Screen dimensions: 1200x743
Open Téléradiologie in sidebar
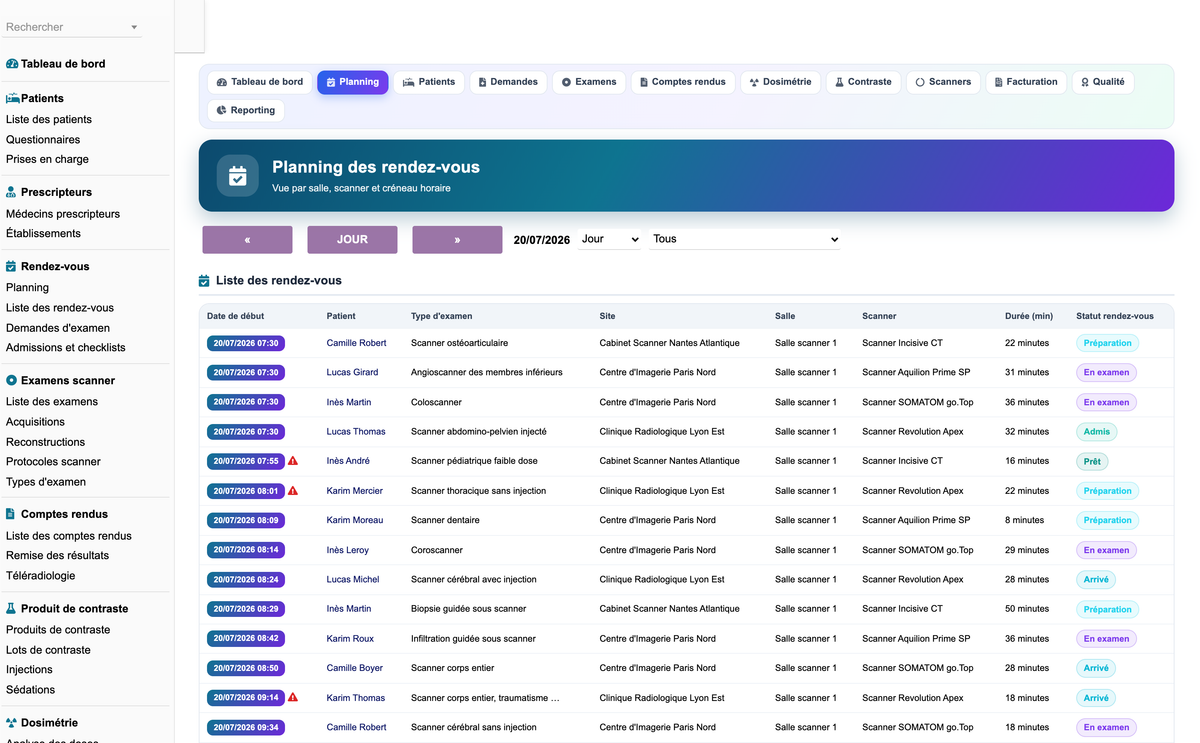pyautogui.click(x=41, y=576)
